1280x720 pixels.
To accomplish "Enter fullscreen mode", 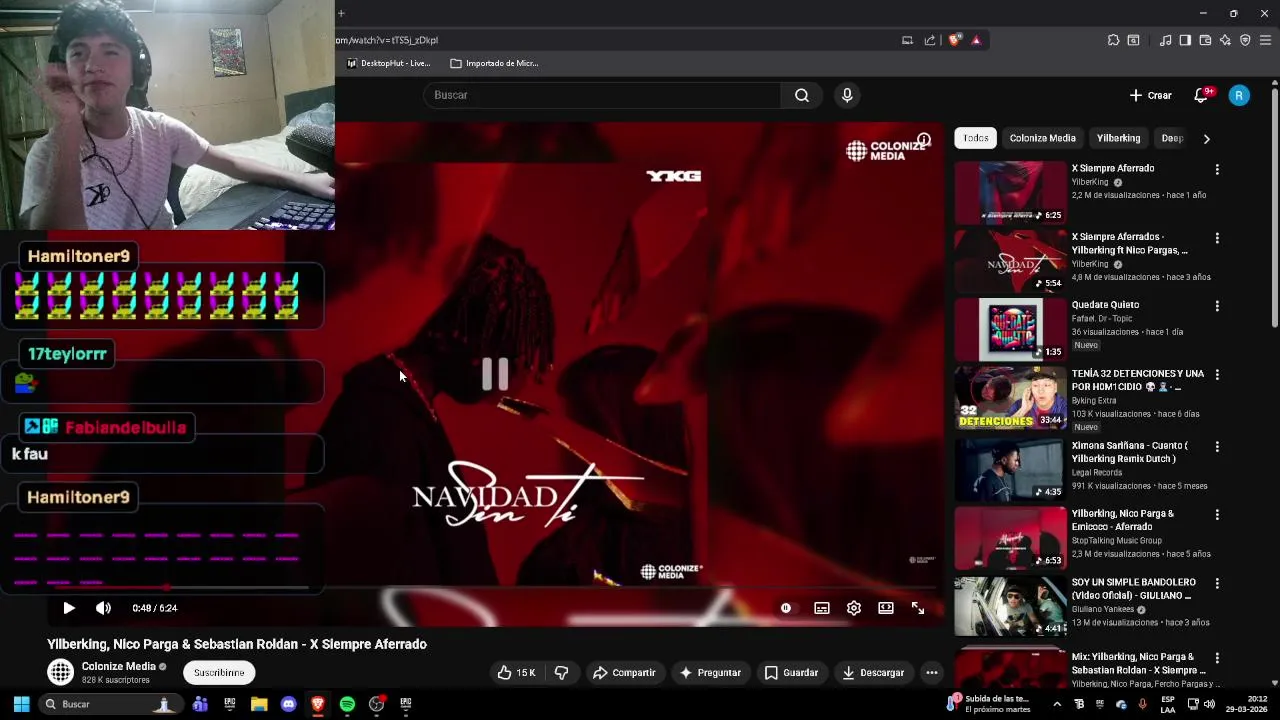I will (x=918, y=608).
